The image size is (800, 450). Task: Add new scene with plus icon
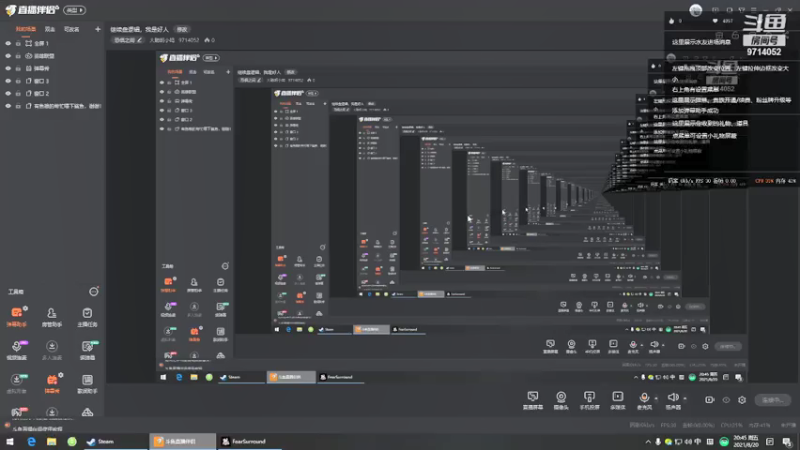(97, 29)
